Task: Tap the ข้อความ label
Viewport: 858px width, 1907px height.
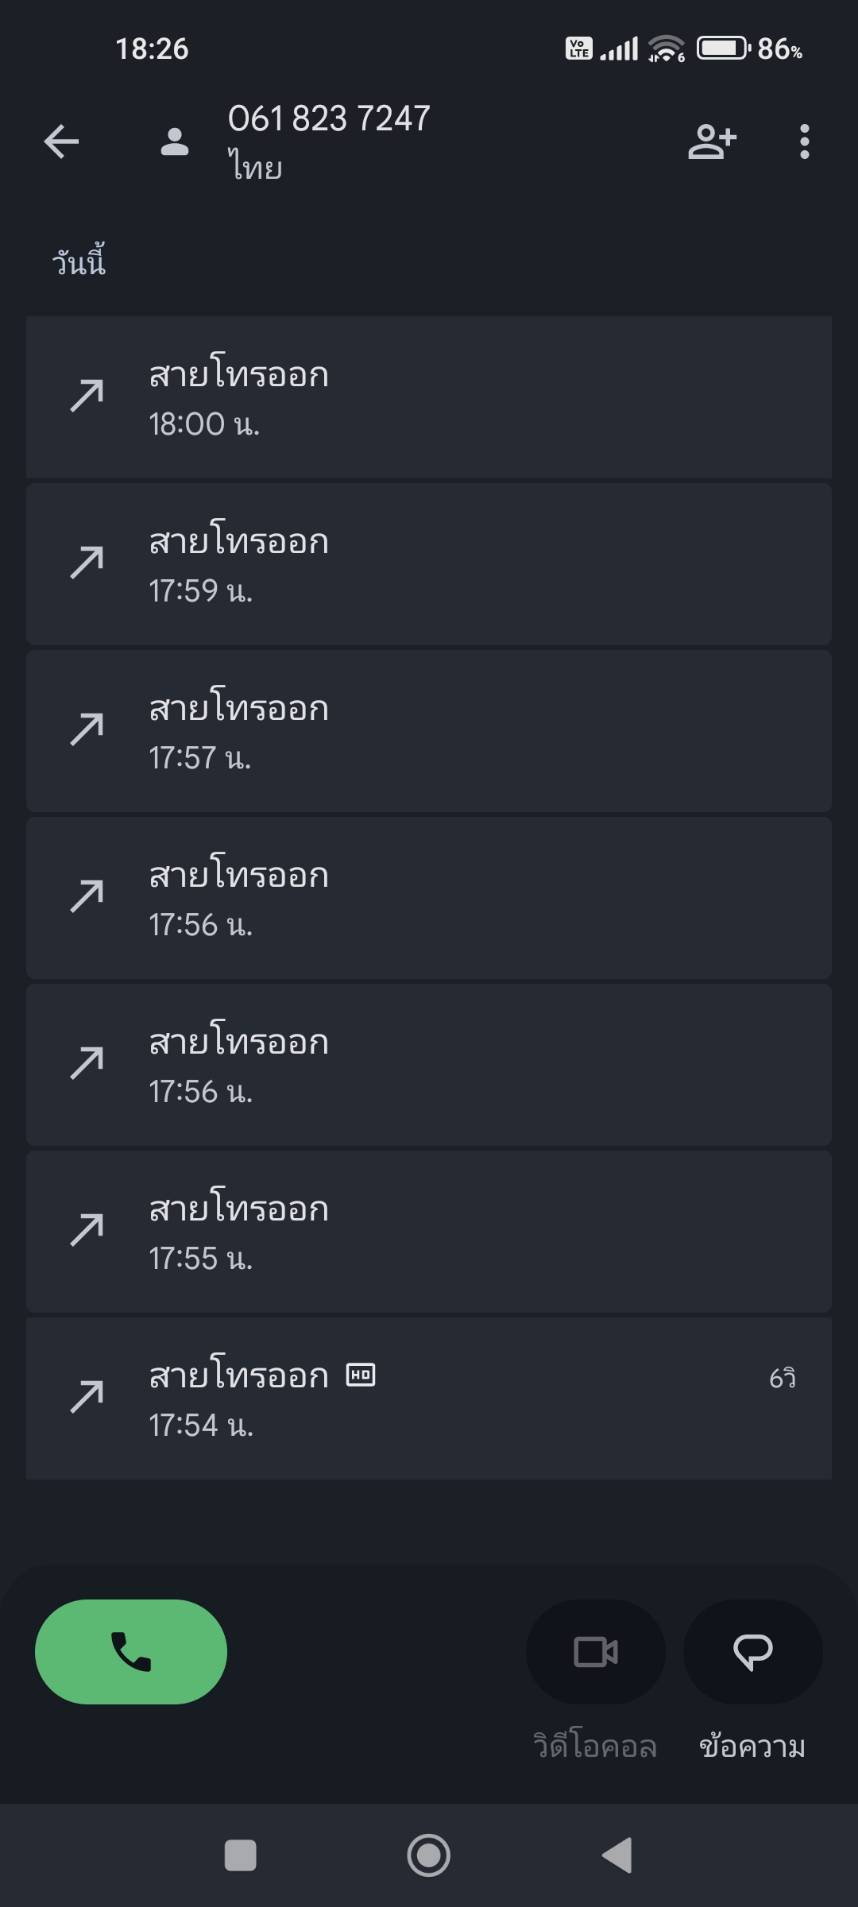Action: [752, 1747]
